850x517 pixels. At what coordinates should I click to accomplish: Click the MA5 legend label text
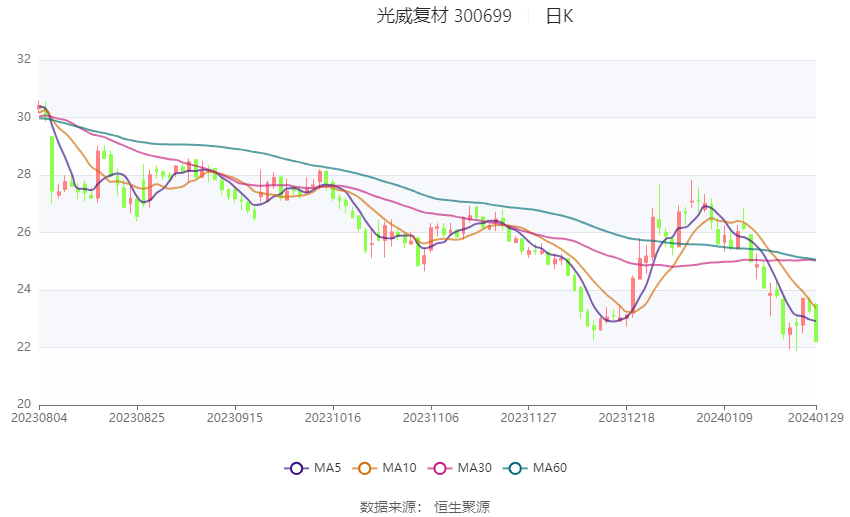point(327,468)
